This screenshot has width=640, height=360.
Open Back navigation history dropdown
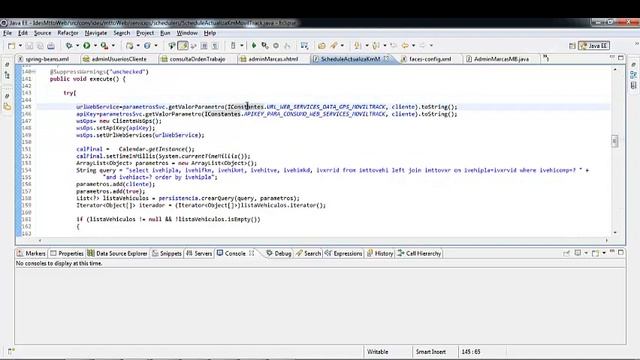click(x=413, y=46)
